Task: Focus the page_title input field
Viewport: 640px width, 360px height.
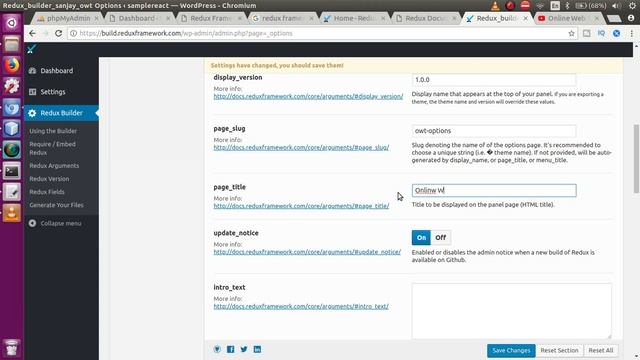Action: pyautogui.click(x=494, y=190)
